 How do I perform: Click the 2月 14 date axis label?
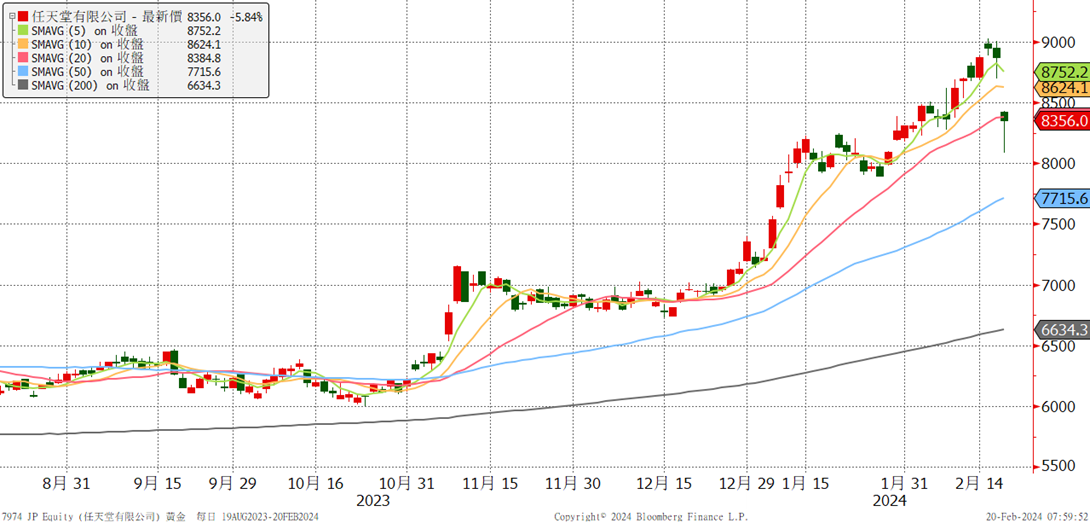coord(979,482)
